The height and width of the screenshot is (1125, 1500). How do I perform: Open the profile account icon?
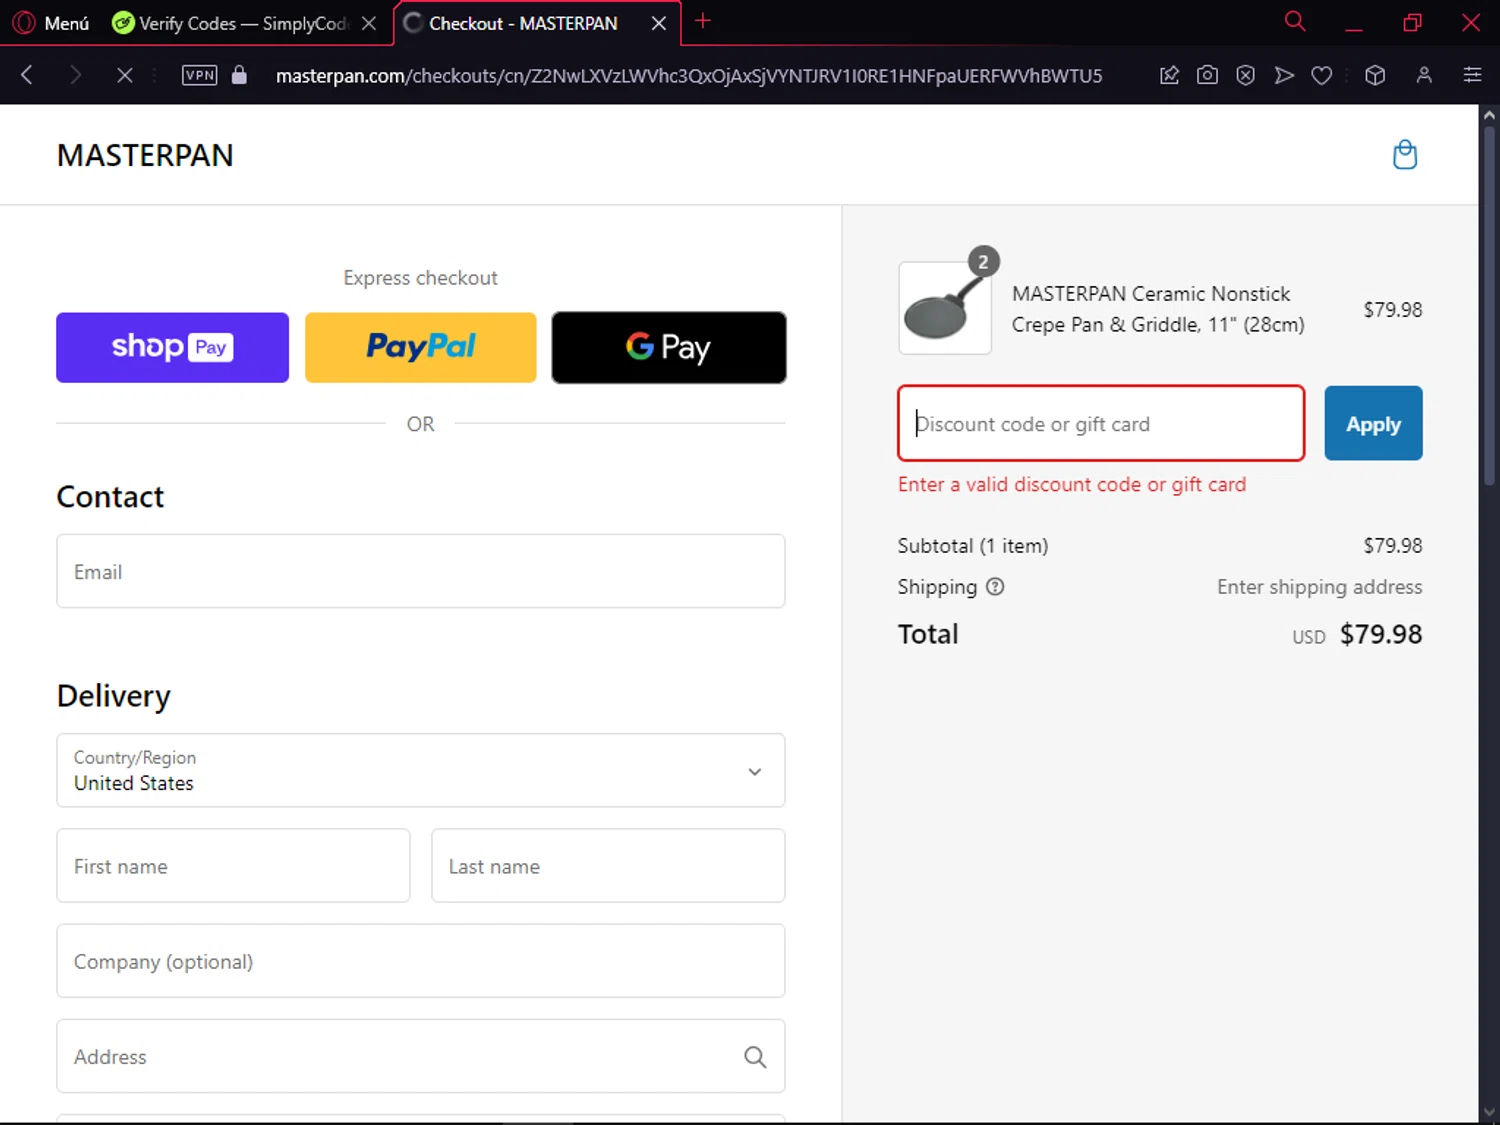1424,75
